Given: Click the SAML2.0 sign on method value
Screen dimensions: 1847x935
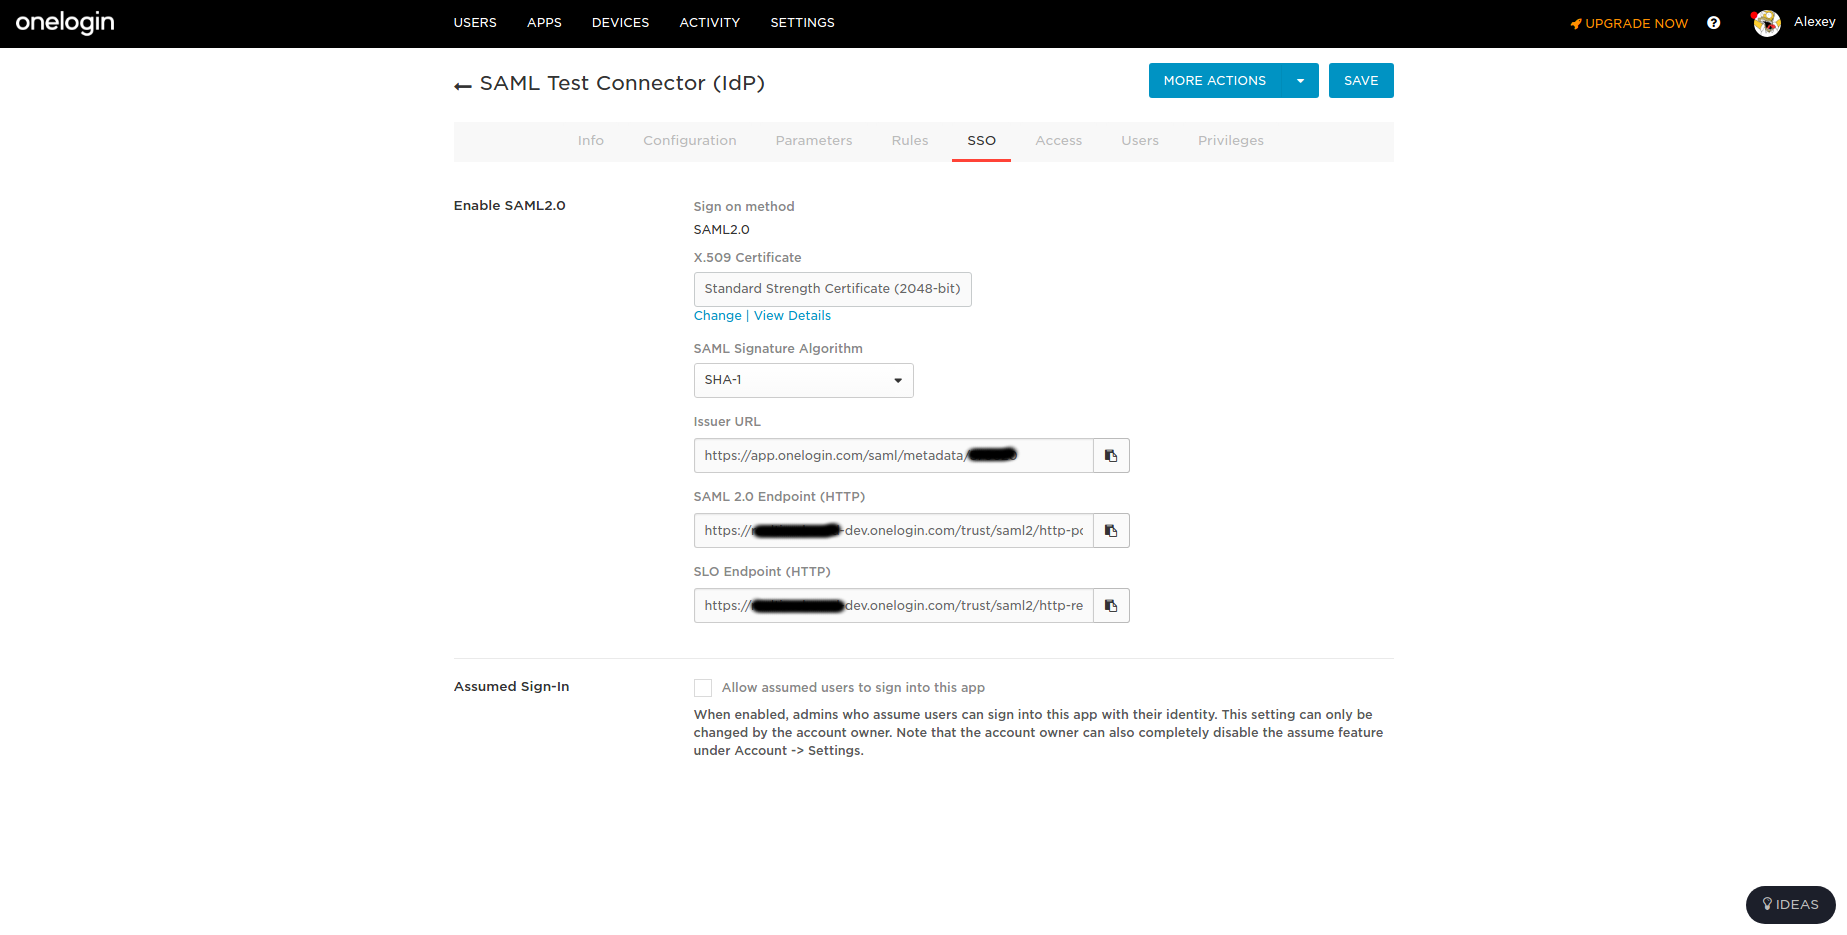Looking at the screenshot, I should pos(721,230).
